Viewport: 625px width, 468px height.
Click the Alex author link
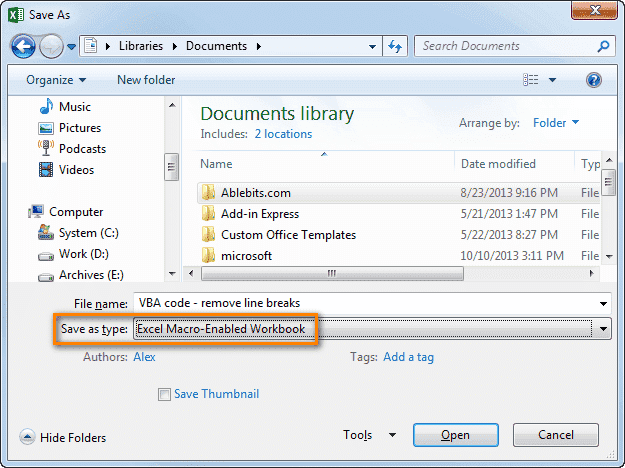[x=144, y=357]
